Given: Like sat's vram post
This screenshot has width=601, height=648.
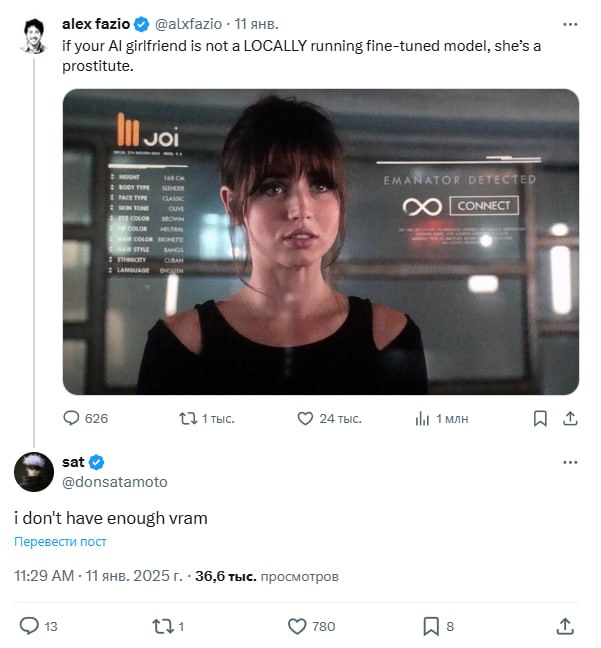Looking at the screenshot, I should pyautogui.click(x=297, y=626).
